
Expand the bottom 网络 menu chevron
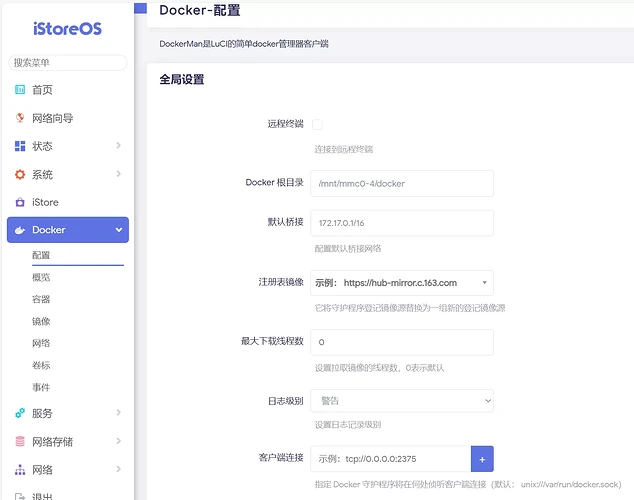[118, 469]
